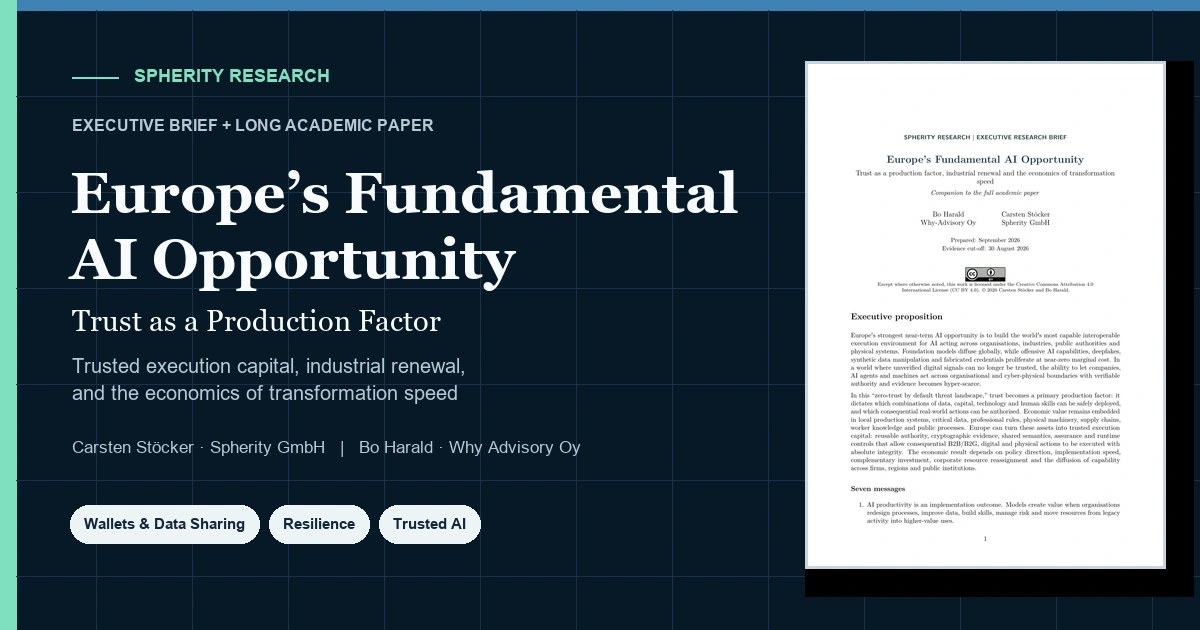This screenshot has height=630, width=1200.
Task: Click 'EXECUTIVE BRIEF + LONG ACADEMIC PAPER' text
Action: pyautogui.click(x=253, y=125)
